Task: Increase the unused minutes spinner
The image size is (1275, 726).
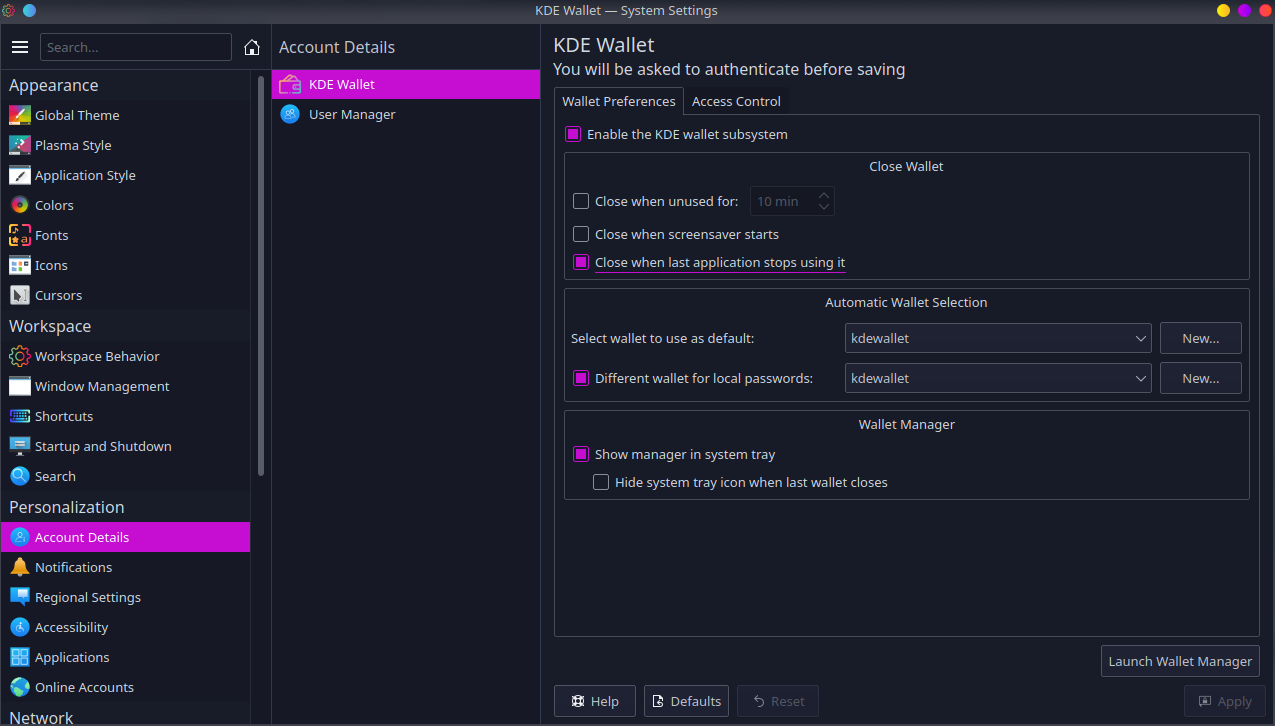Action: 824,195
